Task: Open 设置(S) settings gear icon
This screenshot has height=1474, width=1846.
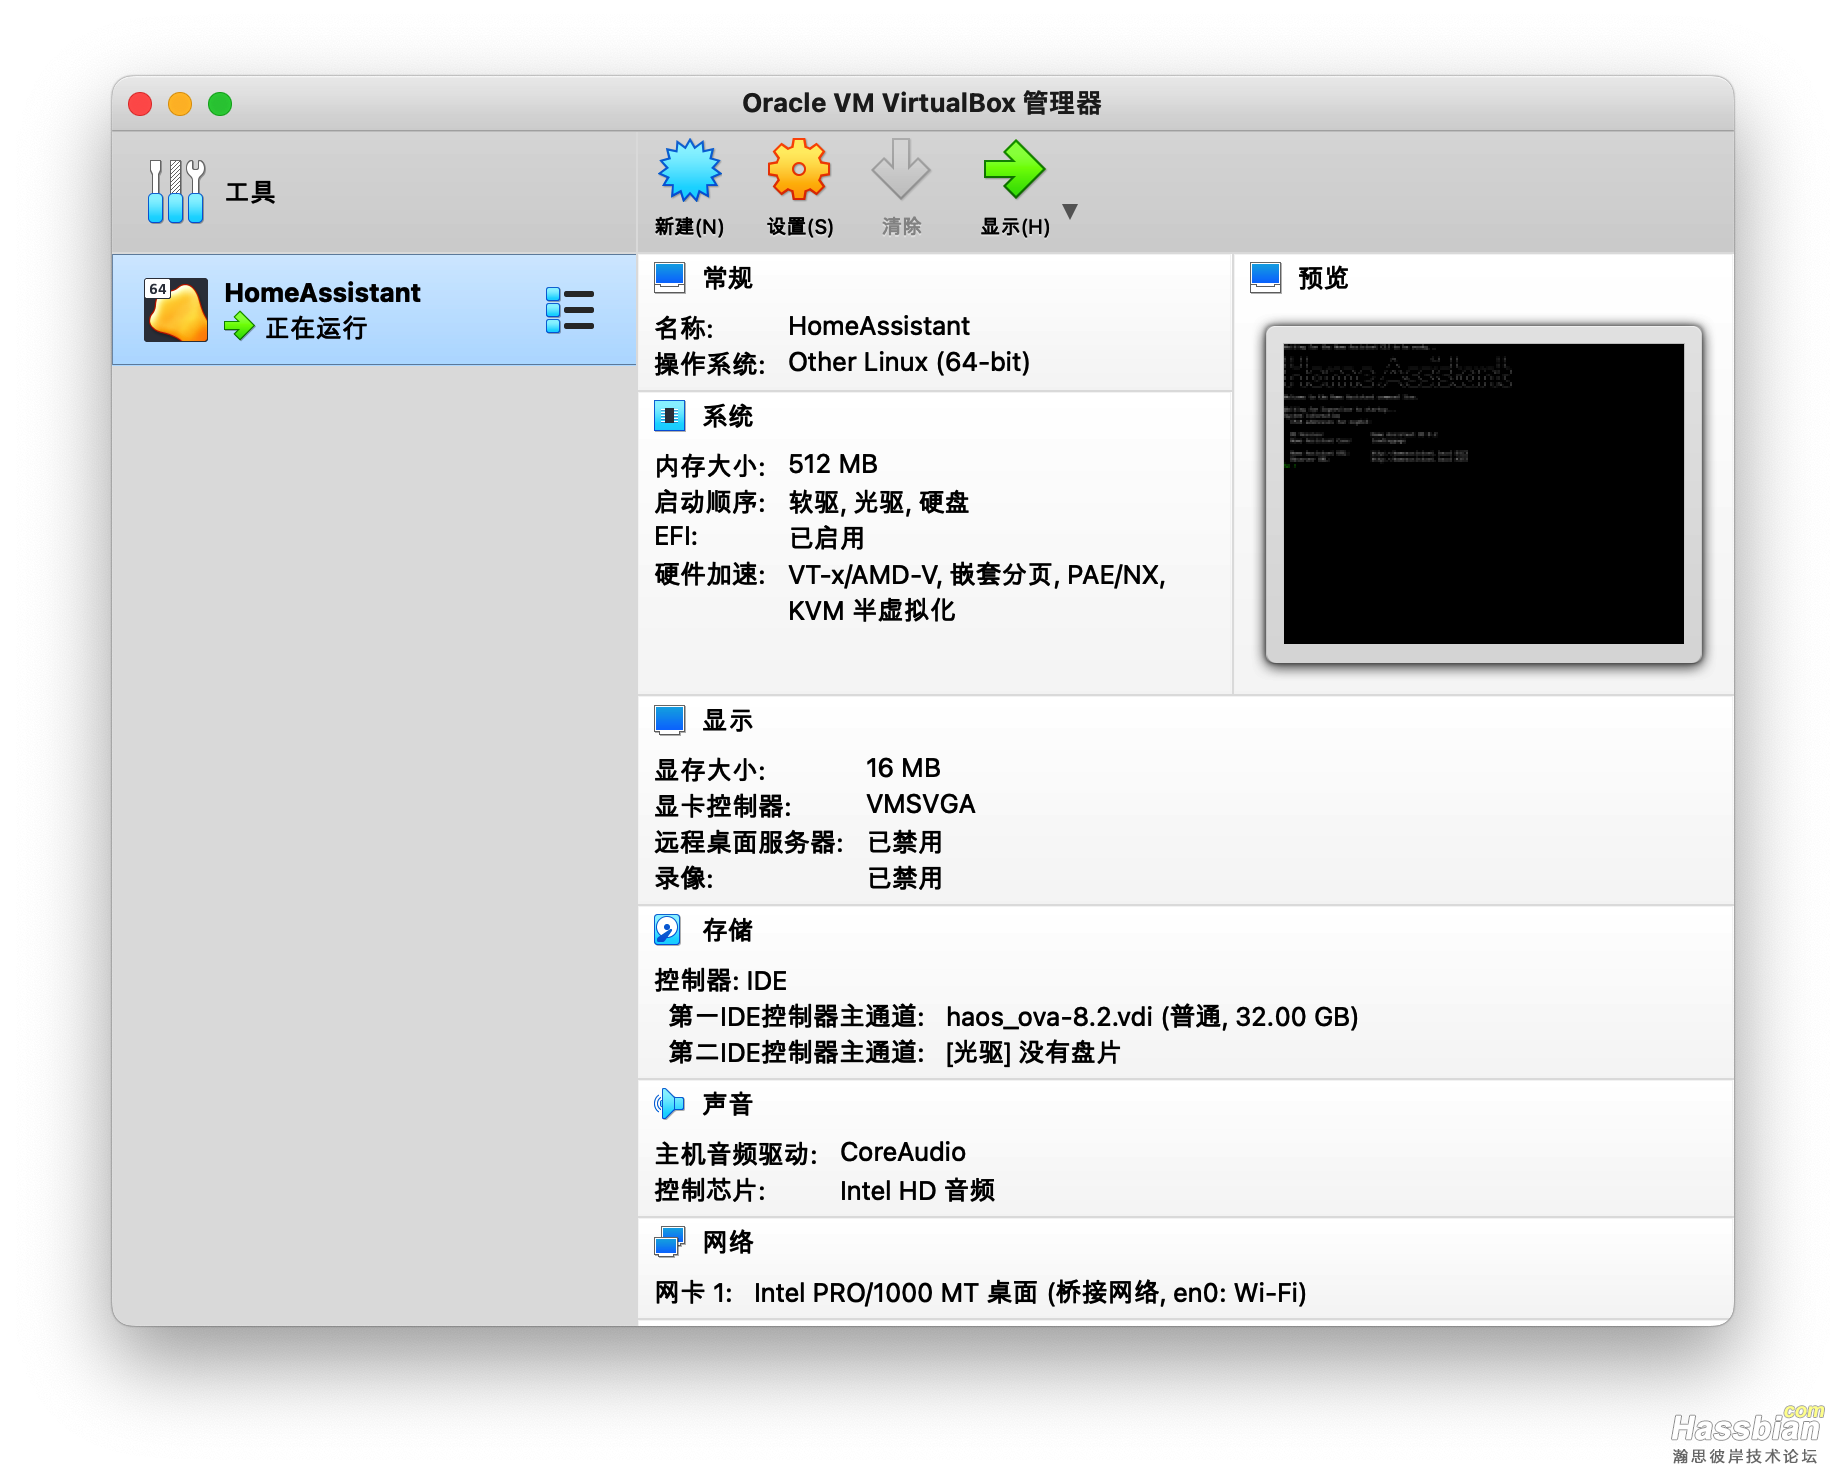Action: 799,170
